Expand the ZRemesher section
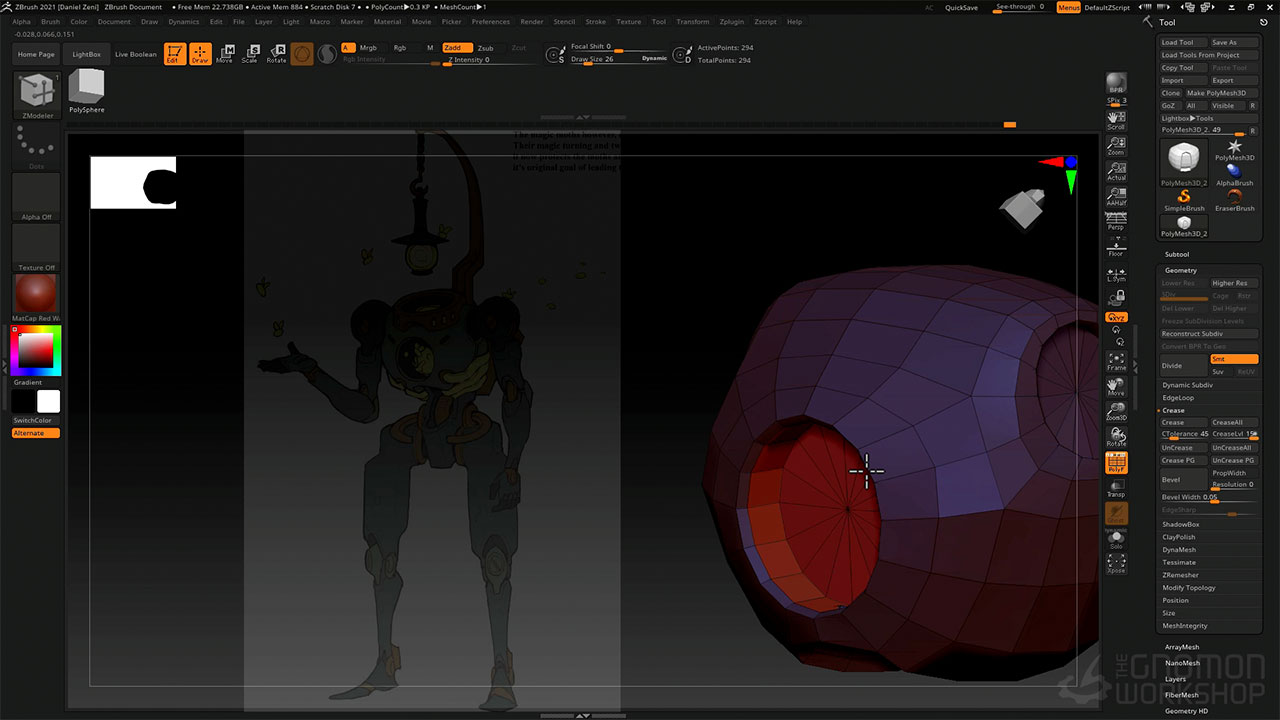This screenshot has height=720, width=1280. point(1180,575)
